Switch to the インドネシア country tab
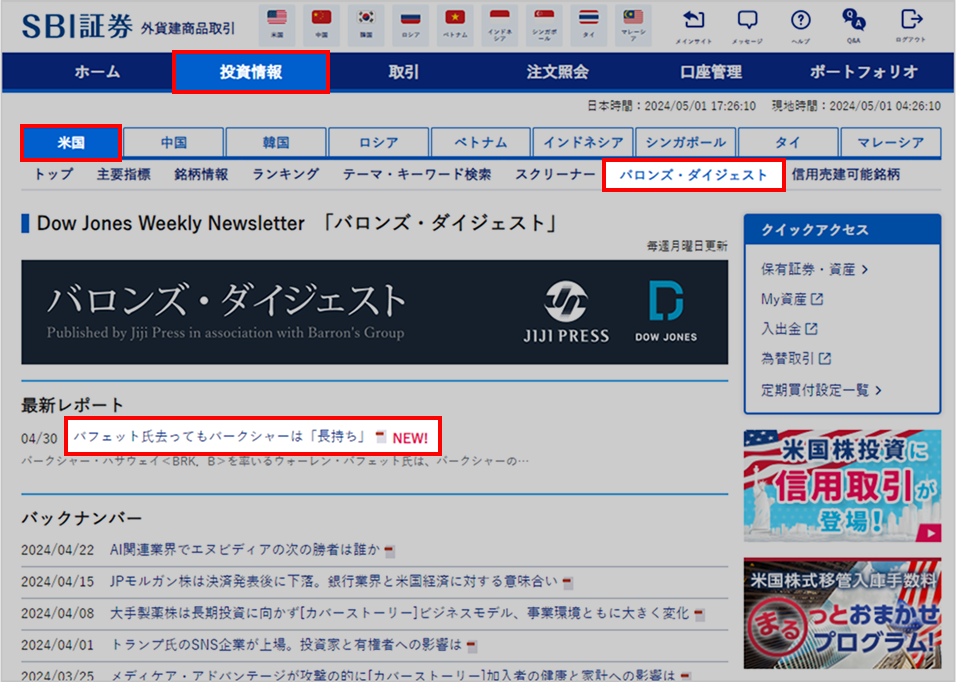956x682 pixels. coord(583,143)
